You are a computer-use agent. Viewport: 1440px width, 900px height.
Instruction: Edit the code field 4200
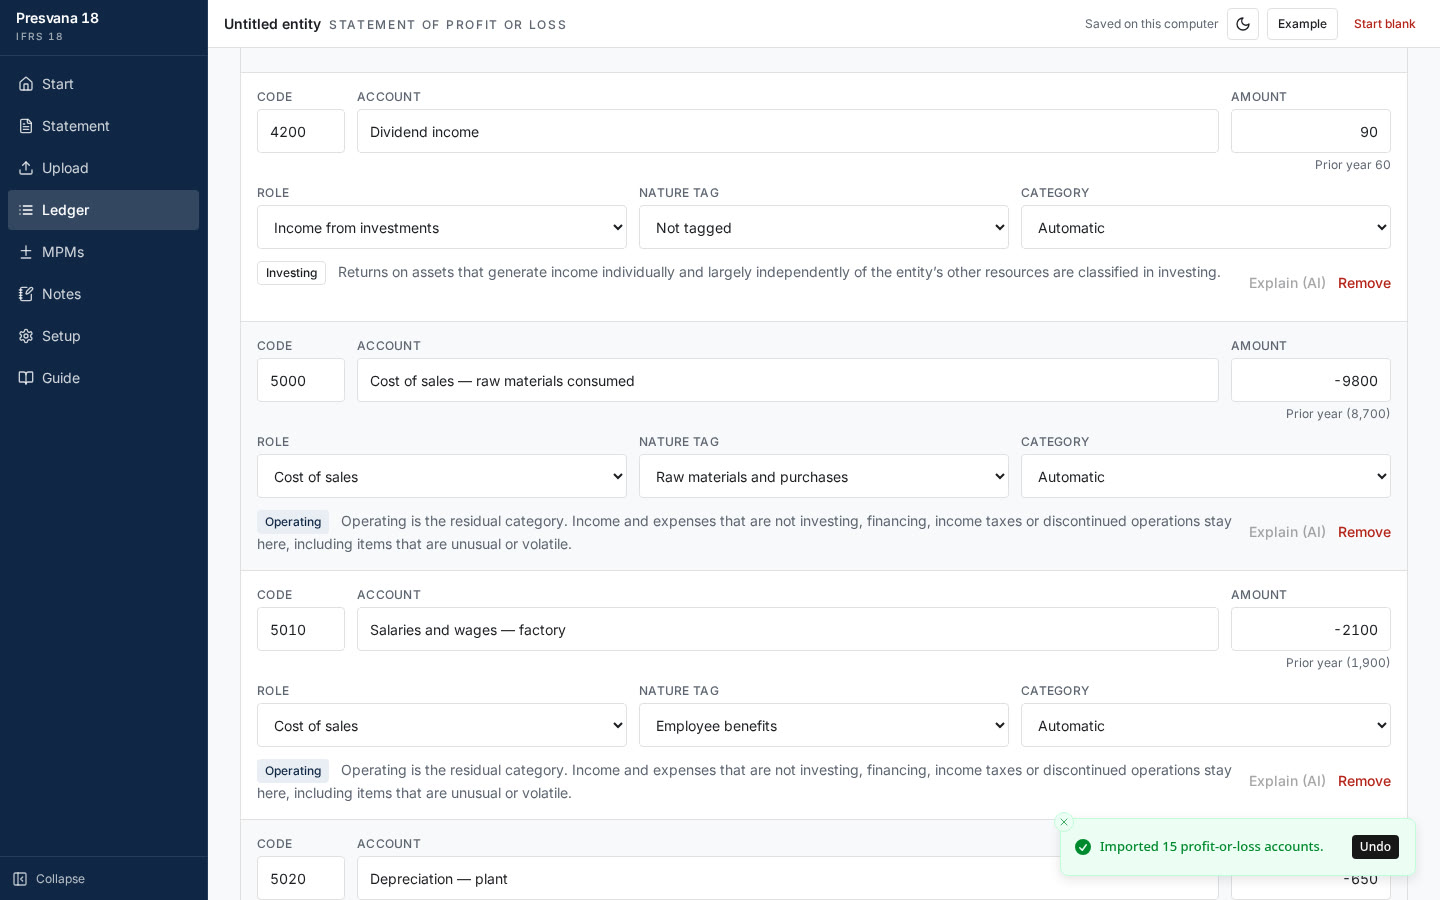tap(301, 131)
